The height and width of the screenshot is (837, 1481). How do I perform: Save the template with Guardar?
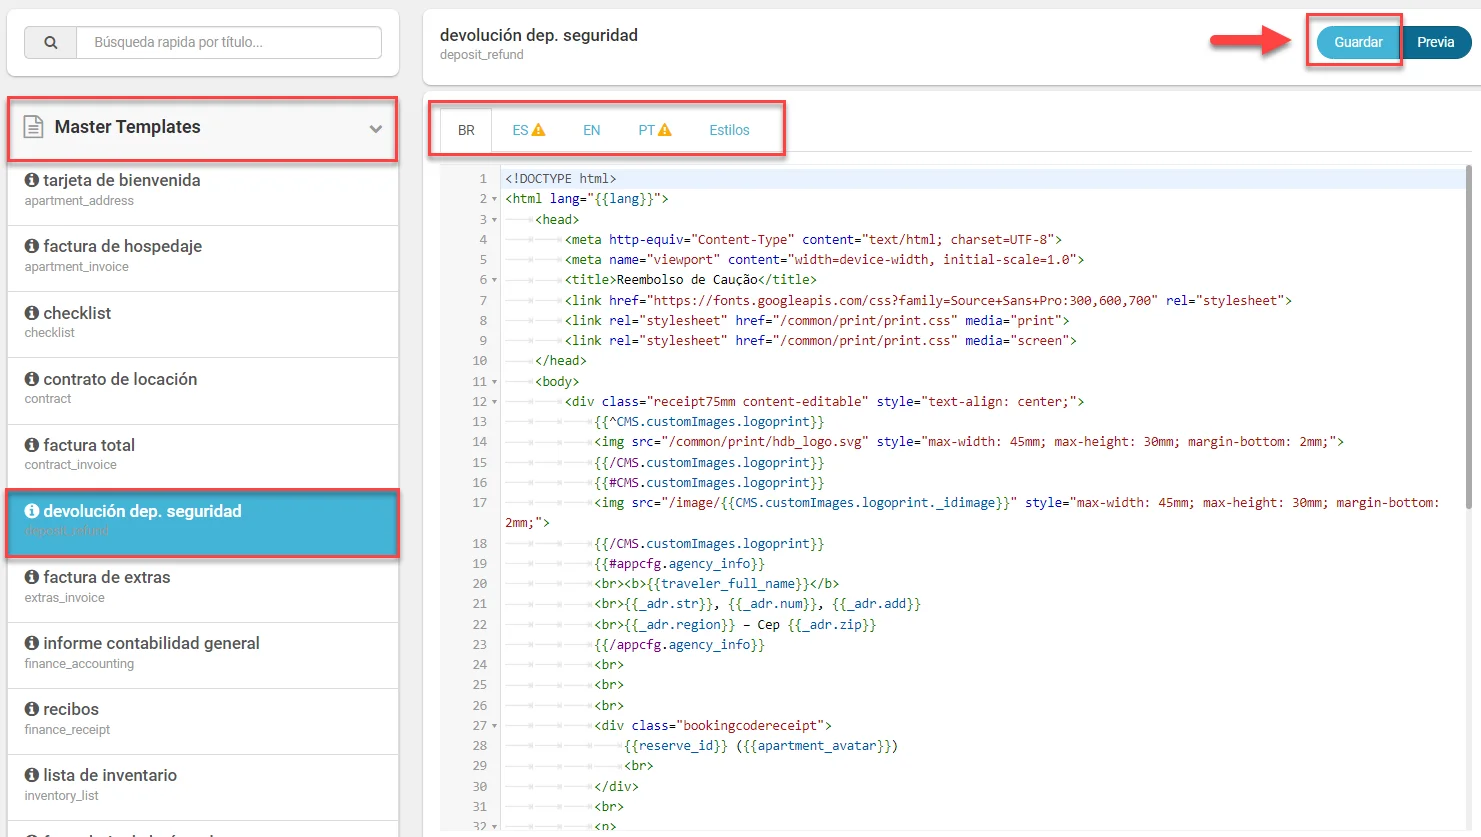click(1358, 42)
